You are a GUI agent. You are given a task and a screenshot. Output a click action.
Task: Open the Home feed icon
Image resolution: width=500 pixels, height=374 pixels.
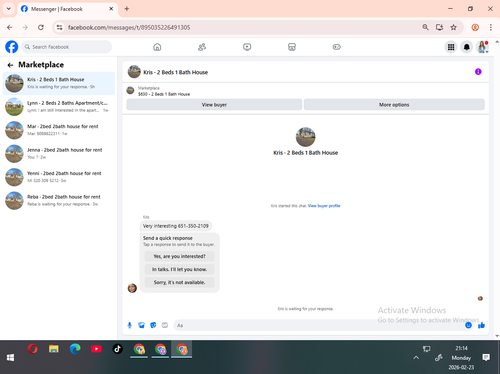pyautogui.click(x=157, y=47)
